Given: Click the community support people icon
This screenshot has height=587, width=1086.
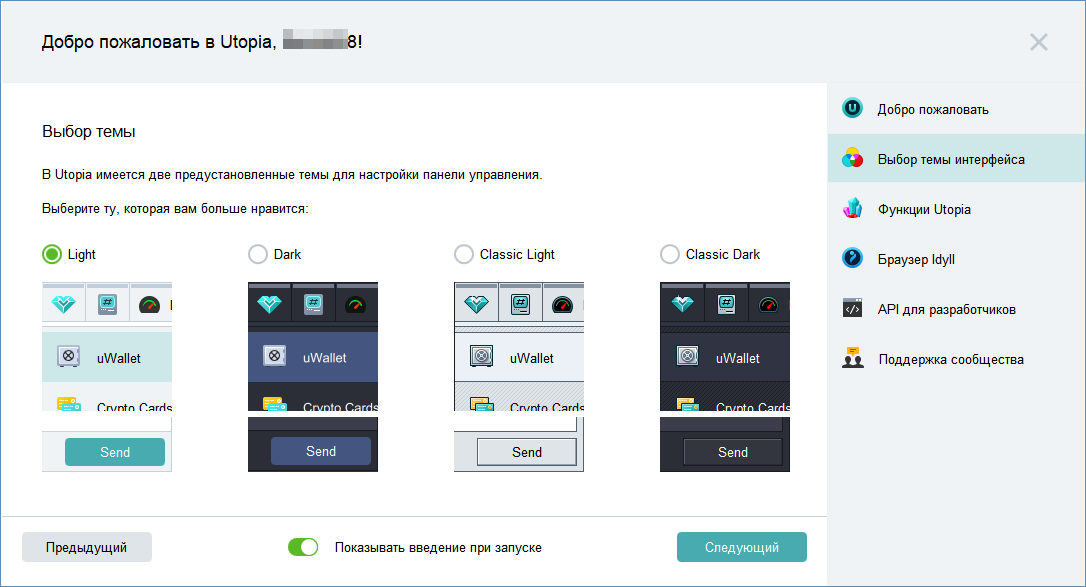Looking at the screenshot, I should pyautogui.click(x=853, y=358).
